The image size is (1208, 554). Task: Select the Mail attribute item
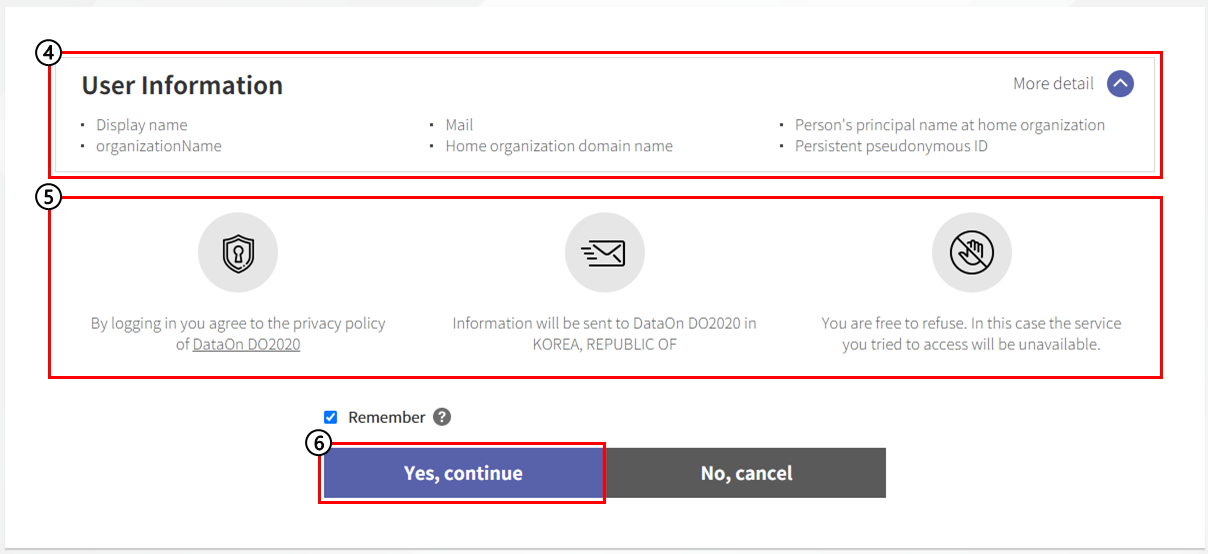click(459, 125)
